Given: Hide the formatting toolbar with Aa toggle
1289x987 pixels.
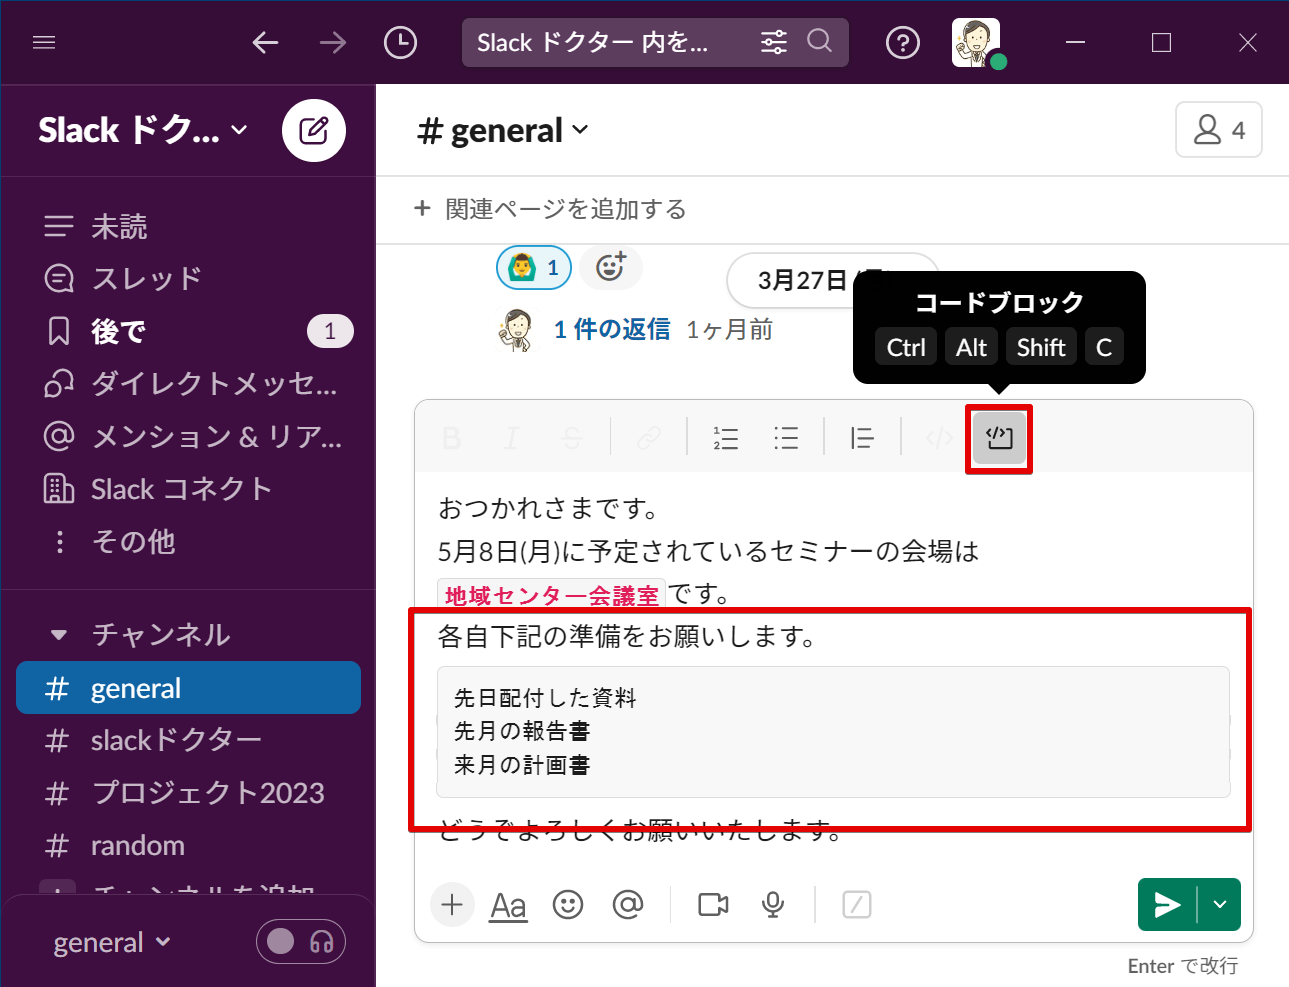Looking at the screenshot, I should pyautogui.click(x=508, y=904).
